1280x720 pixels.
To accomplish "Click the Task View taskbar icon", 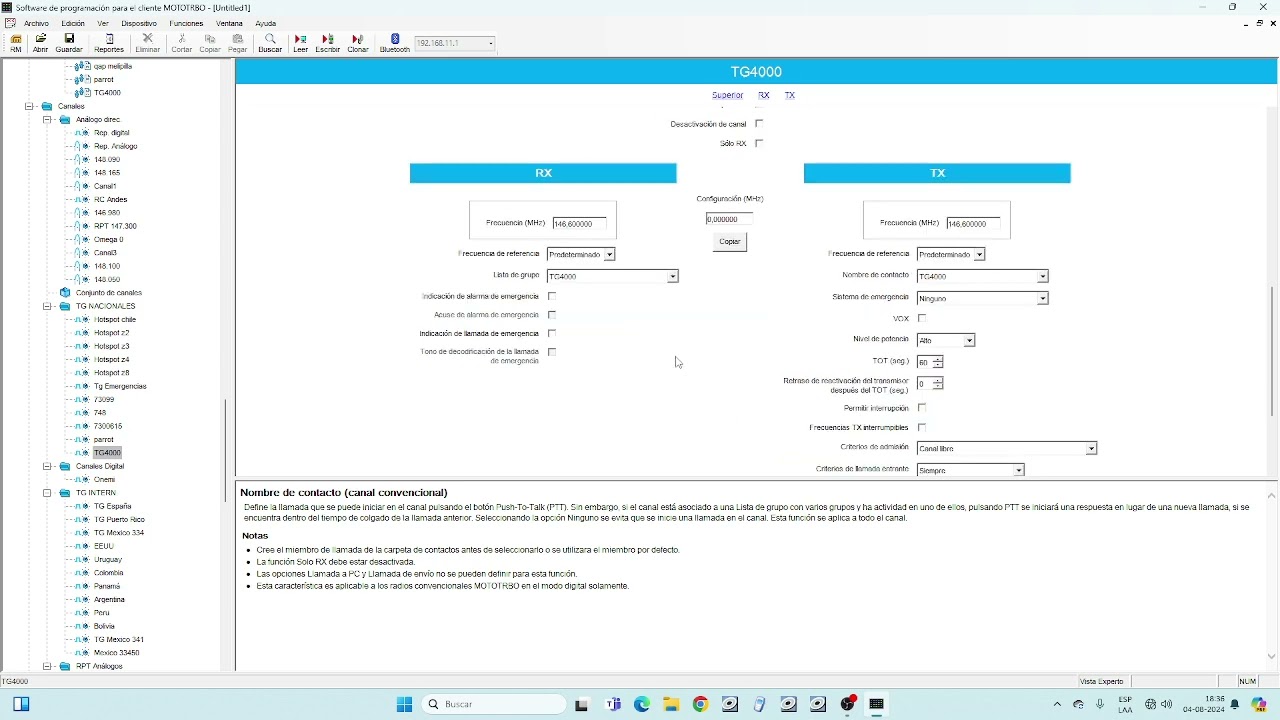I will coord(582,704).
